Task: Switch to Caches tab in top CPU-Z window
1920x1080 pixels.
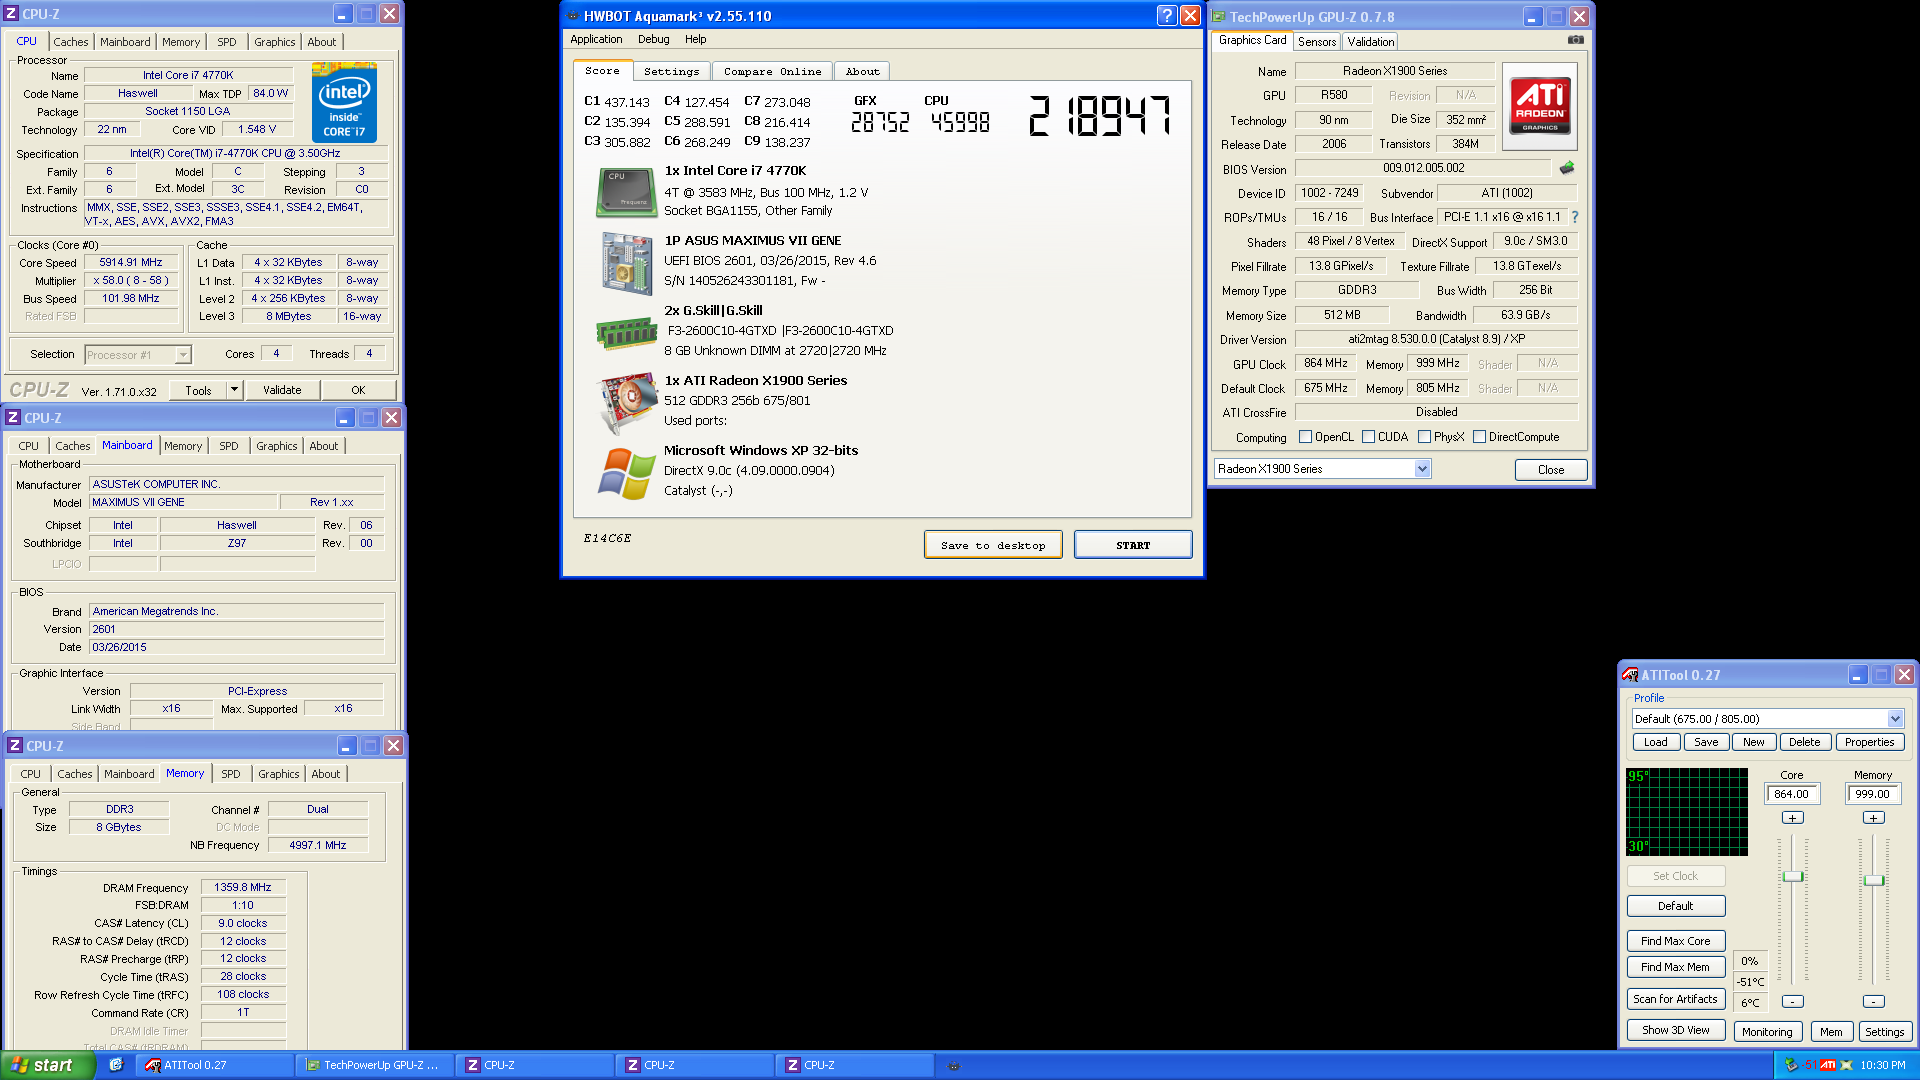Action: (70, 42)
